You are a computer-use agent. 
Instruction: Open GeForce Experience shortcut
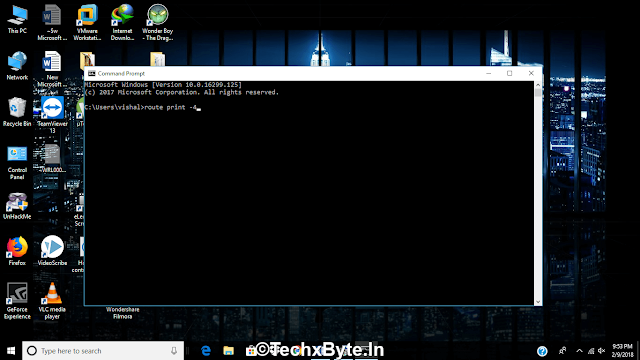[17, 301]
